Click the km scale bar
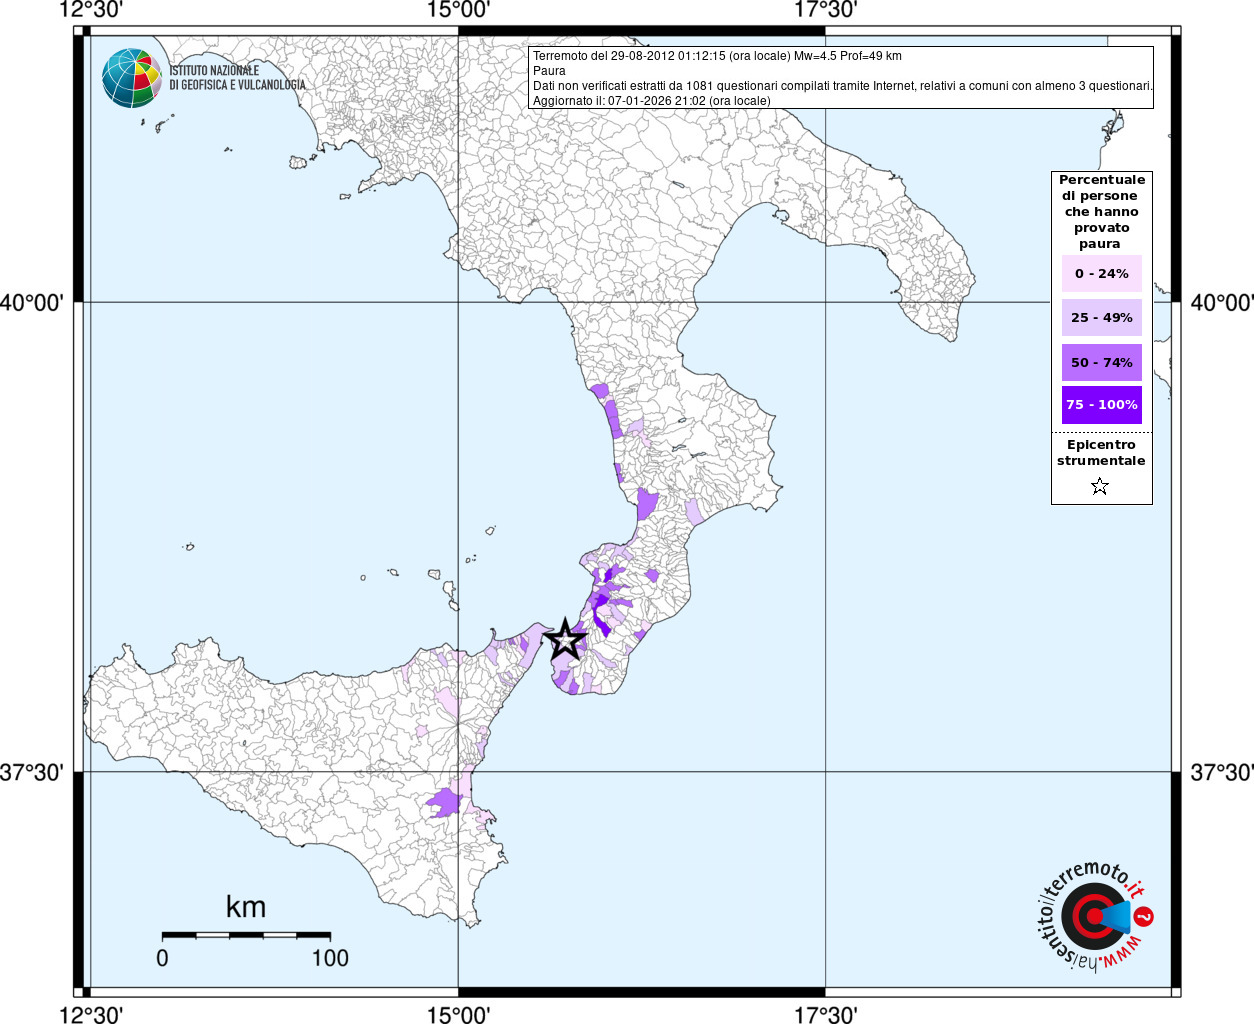The width and height of the screenshot is (1254, 1024). [246, 936]
